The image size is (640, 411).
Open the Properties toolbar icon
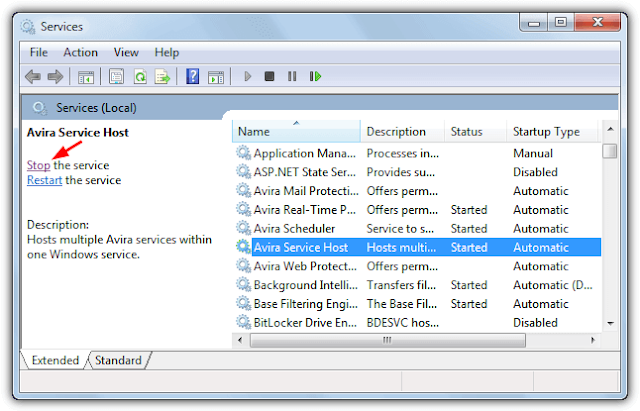coord(116,76)
